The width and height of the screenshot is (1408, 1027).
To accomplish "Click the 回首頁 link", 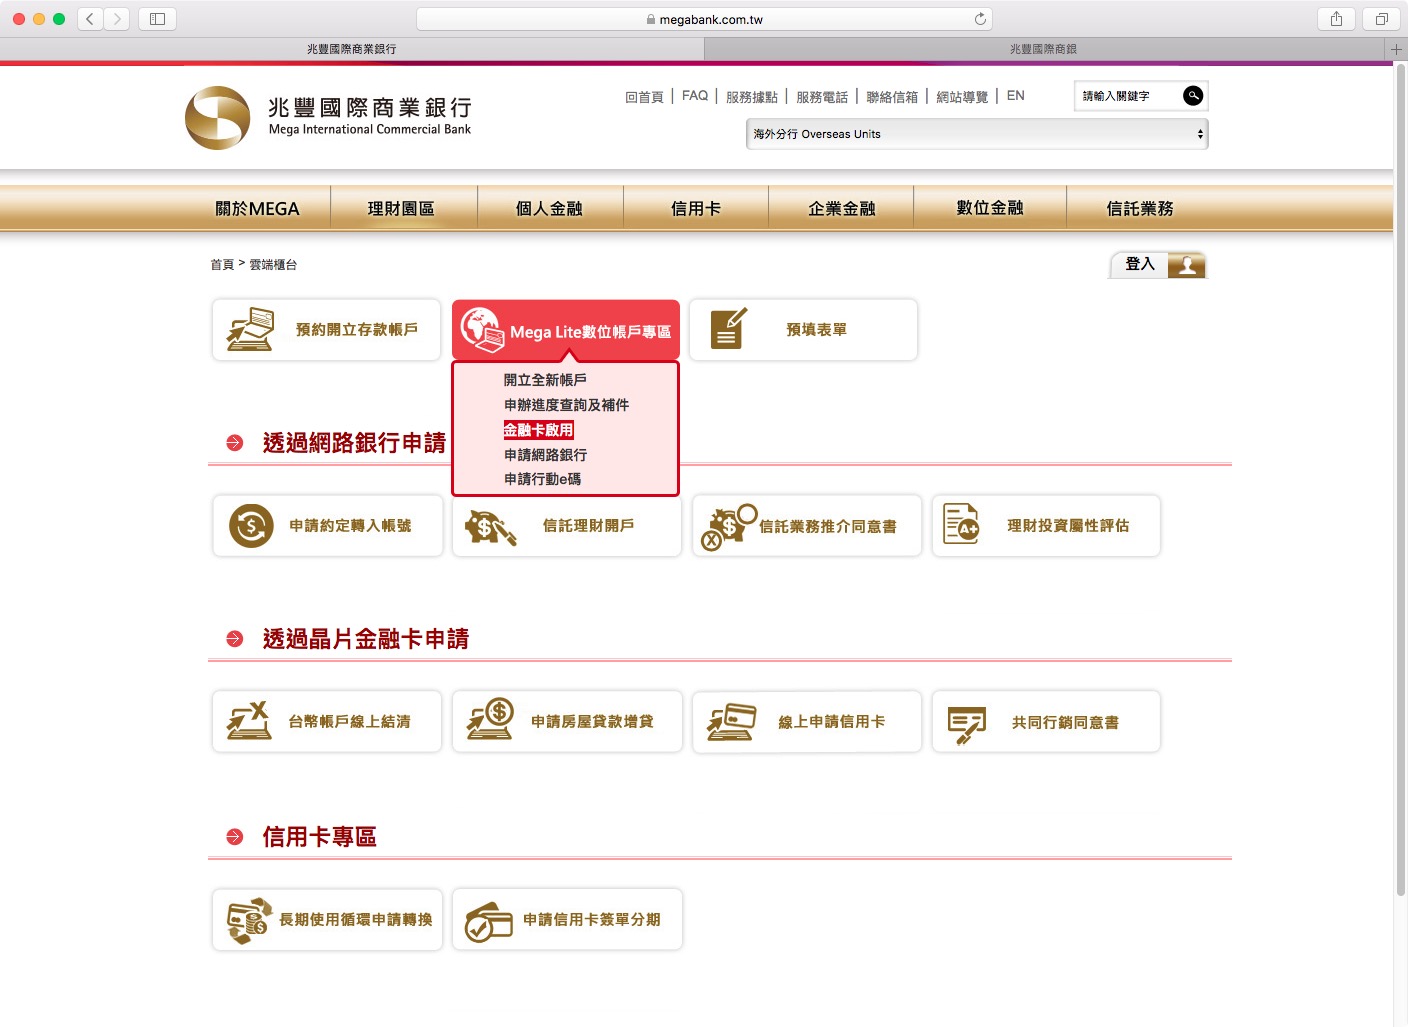I will [644, 97].
